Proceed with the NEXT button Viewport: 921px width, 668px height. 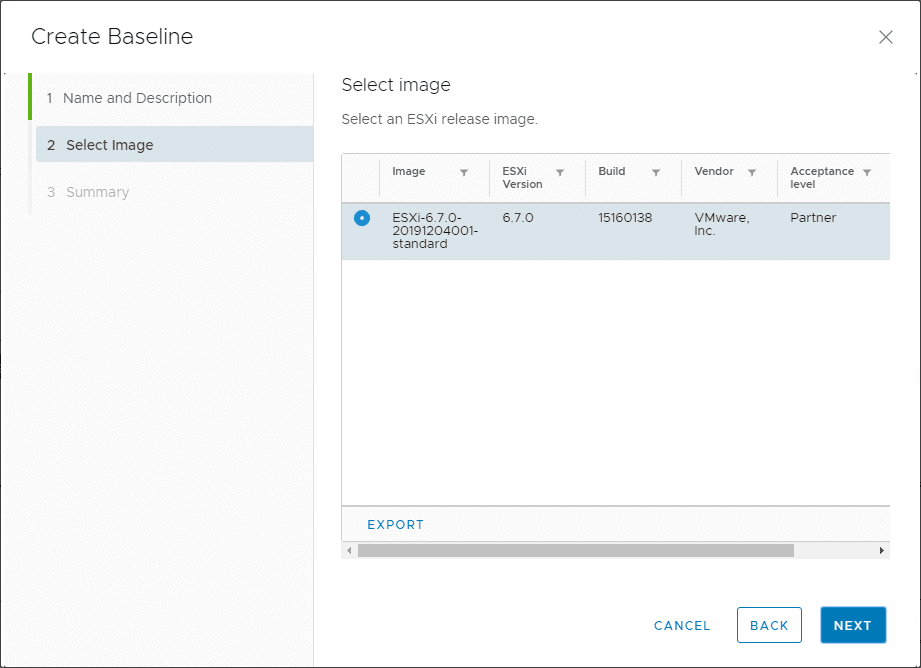(853, 625)
